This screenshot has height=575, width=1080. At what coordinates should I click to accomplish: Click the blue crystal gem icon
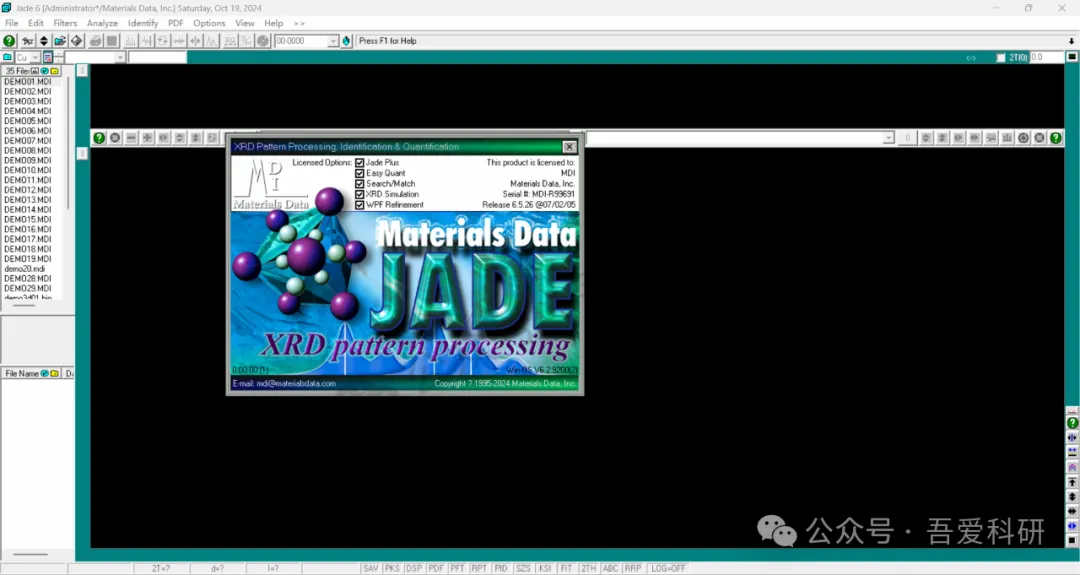click(x=346, y=41)
